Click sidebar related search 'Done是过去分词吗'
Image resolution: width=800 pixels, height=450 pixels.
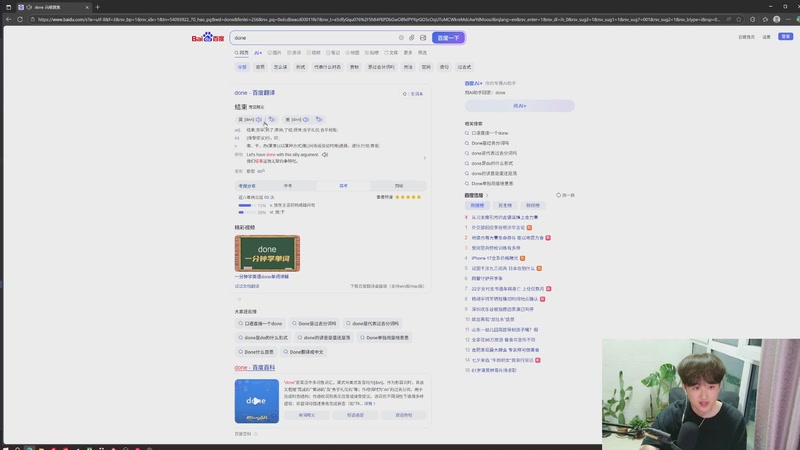490,143
